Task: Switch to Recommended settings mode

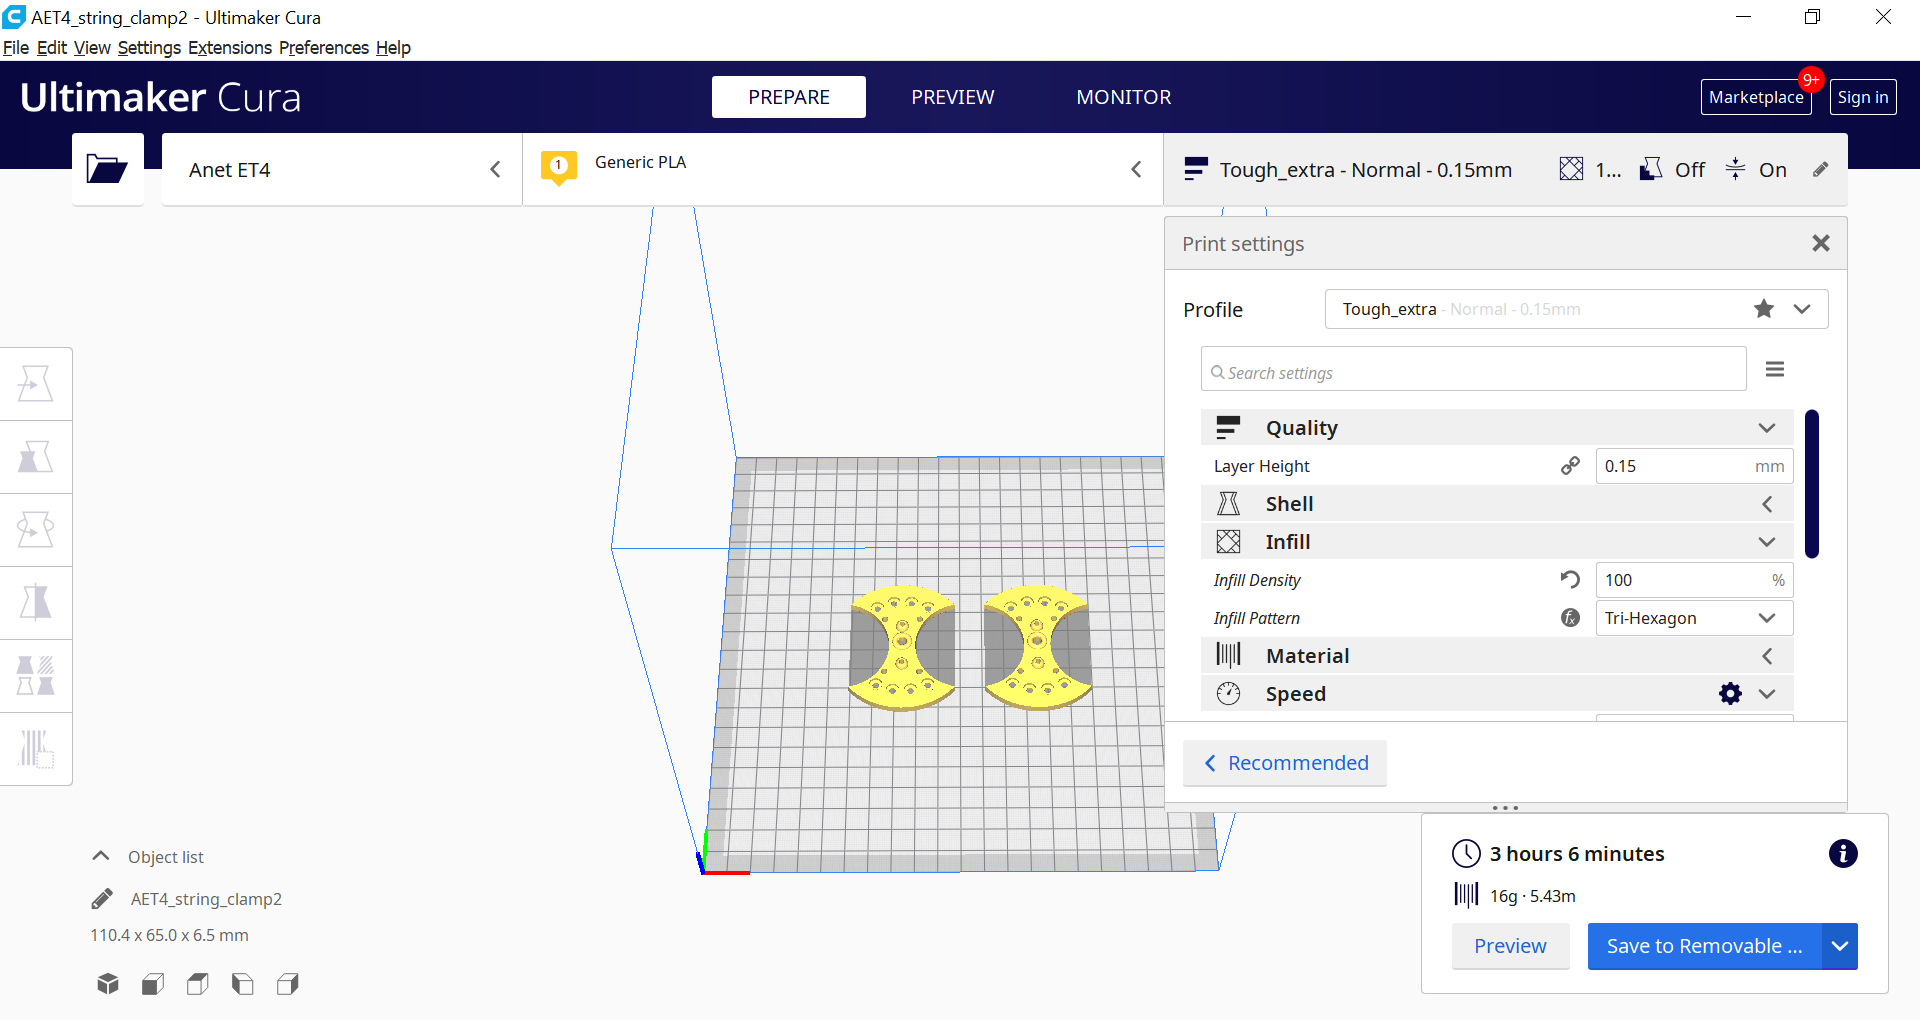Action: click(1285, 763)
